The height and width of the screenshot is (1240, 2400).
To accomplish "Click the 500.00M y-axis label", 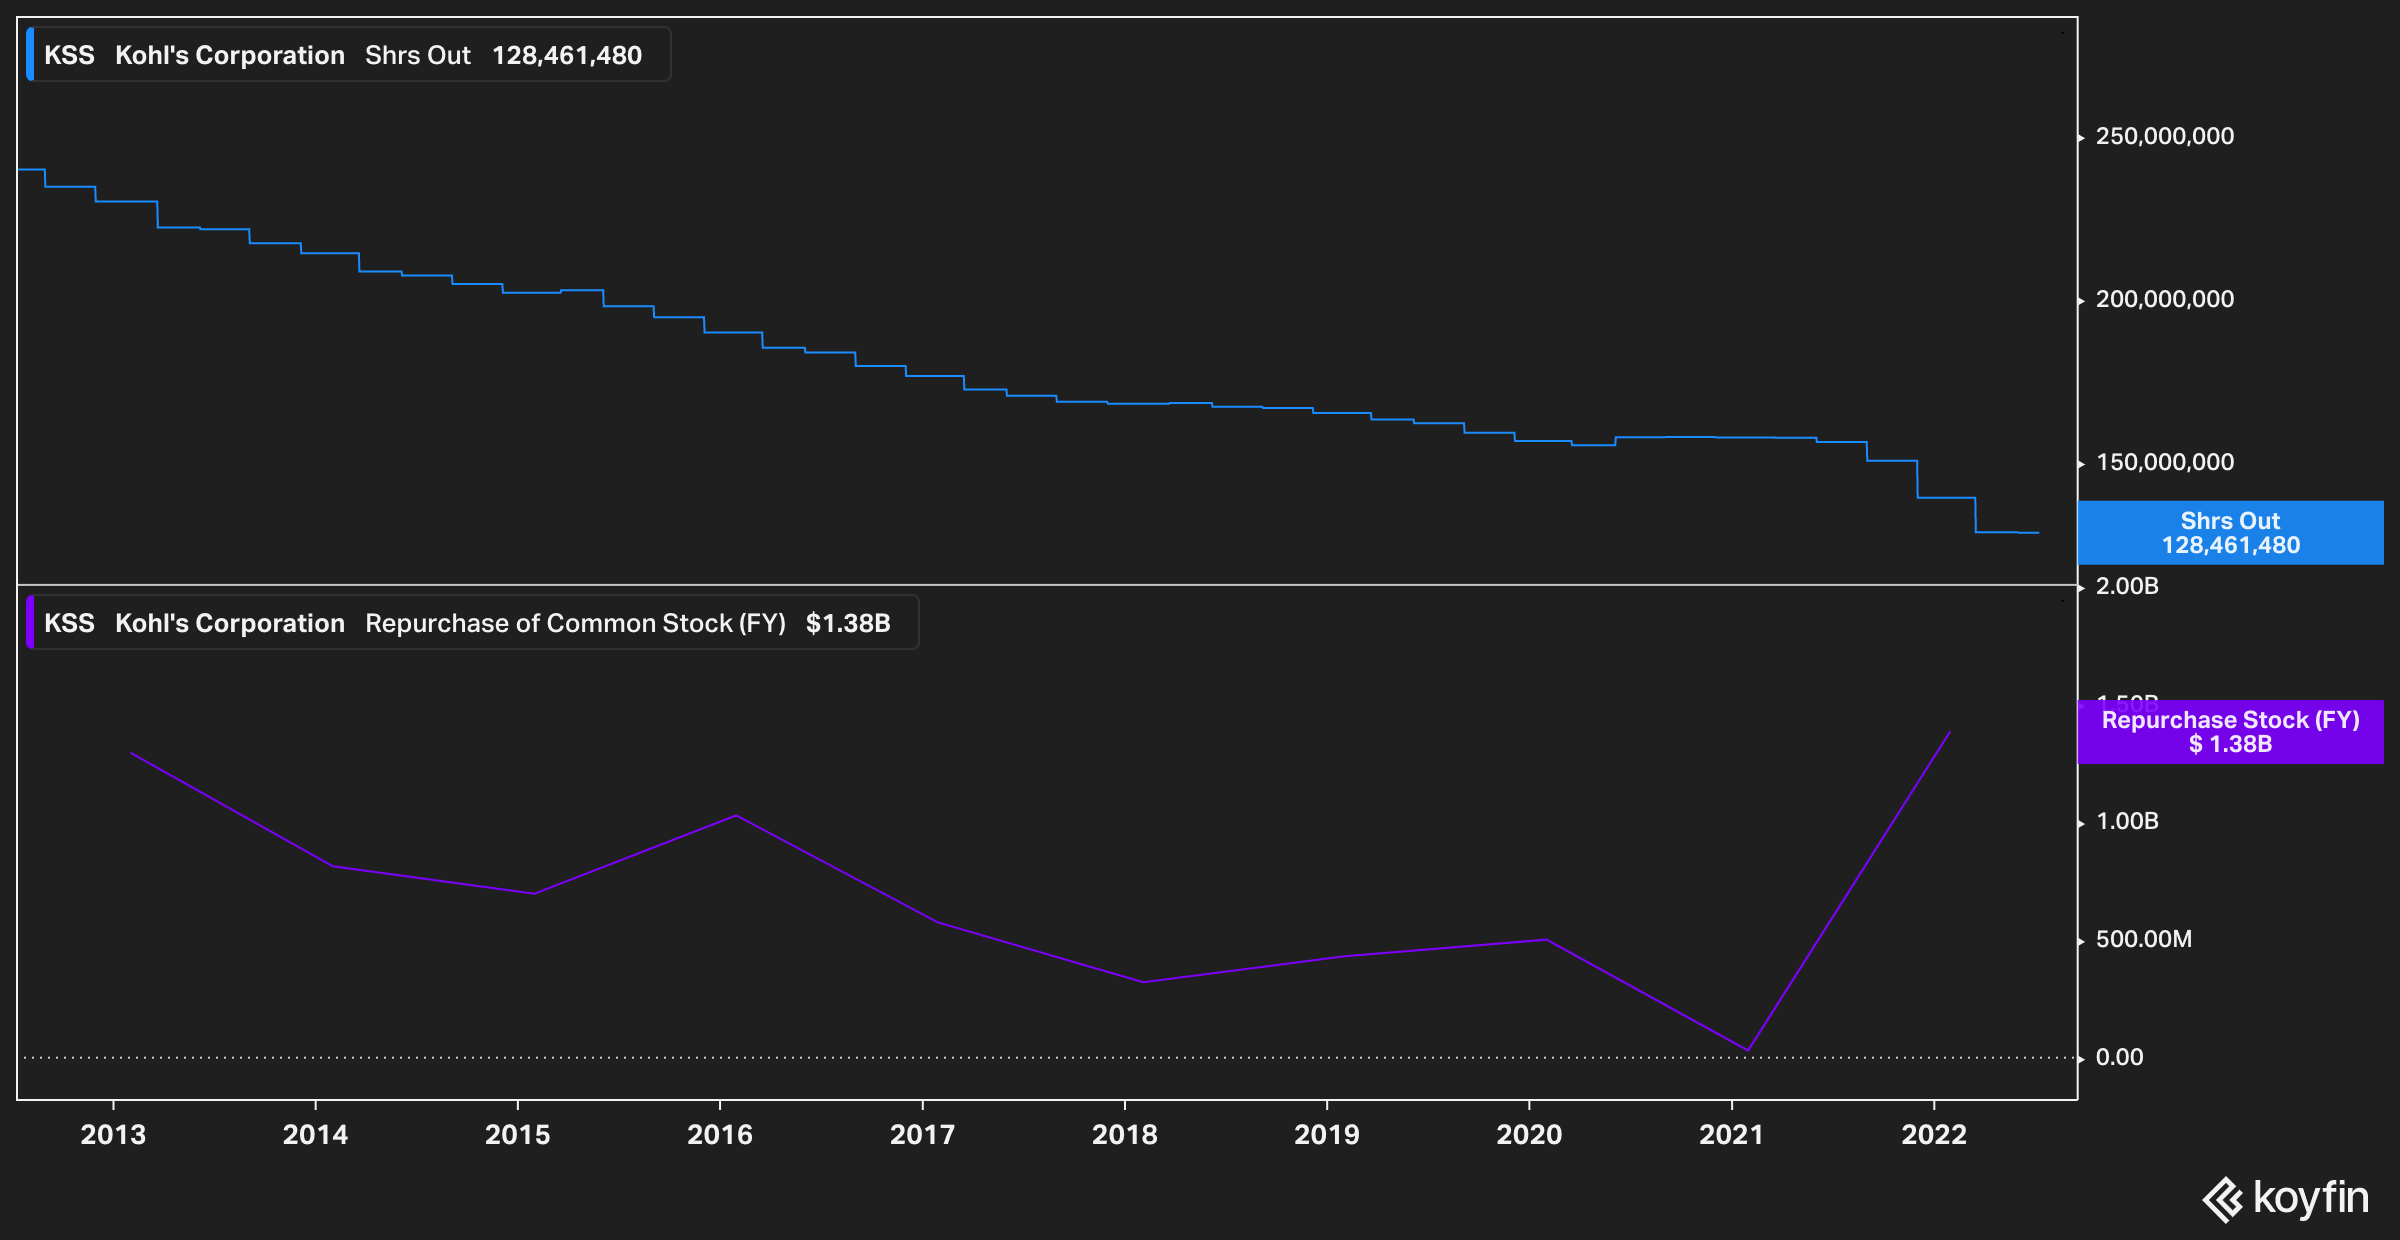I will tap(2144, 939).
